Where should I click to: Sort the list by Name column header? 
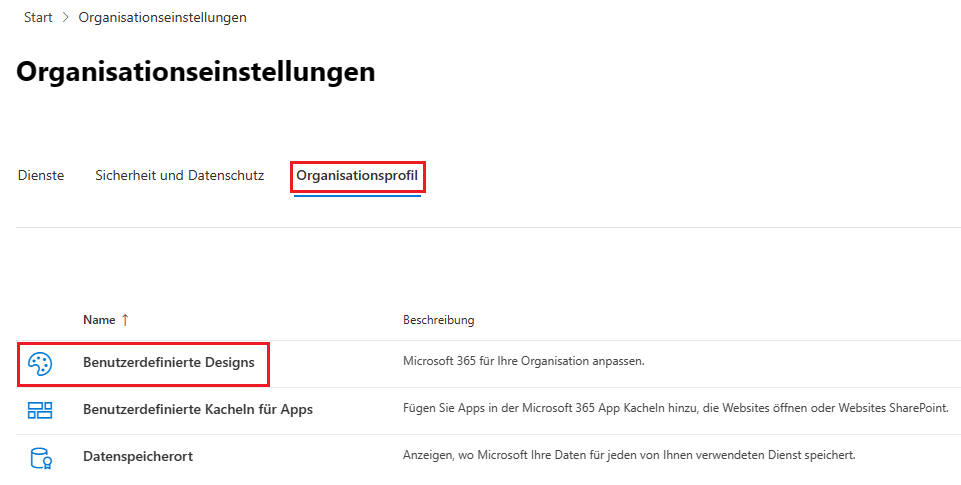(99, 320)
